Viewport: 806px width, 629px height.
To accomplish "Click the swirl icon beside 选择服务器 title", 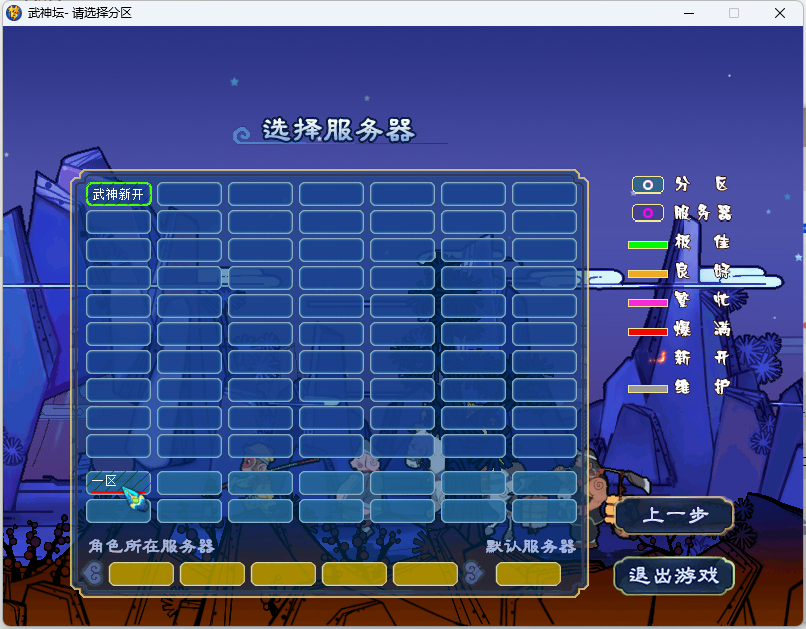I will click(243, 133).
